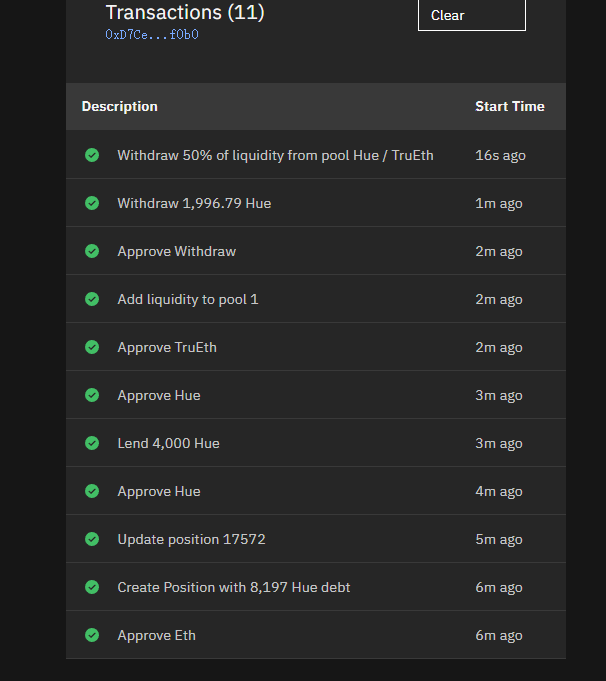Select 'Lend 4,000 Hue' transaction

click(169, 443)
